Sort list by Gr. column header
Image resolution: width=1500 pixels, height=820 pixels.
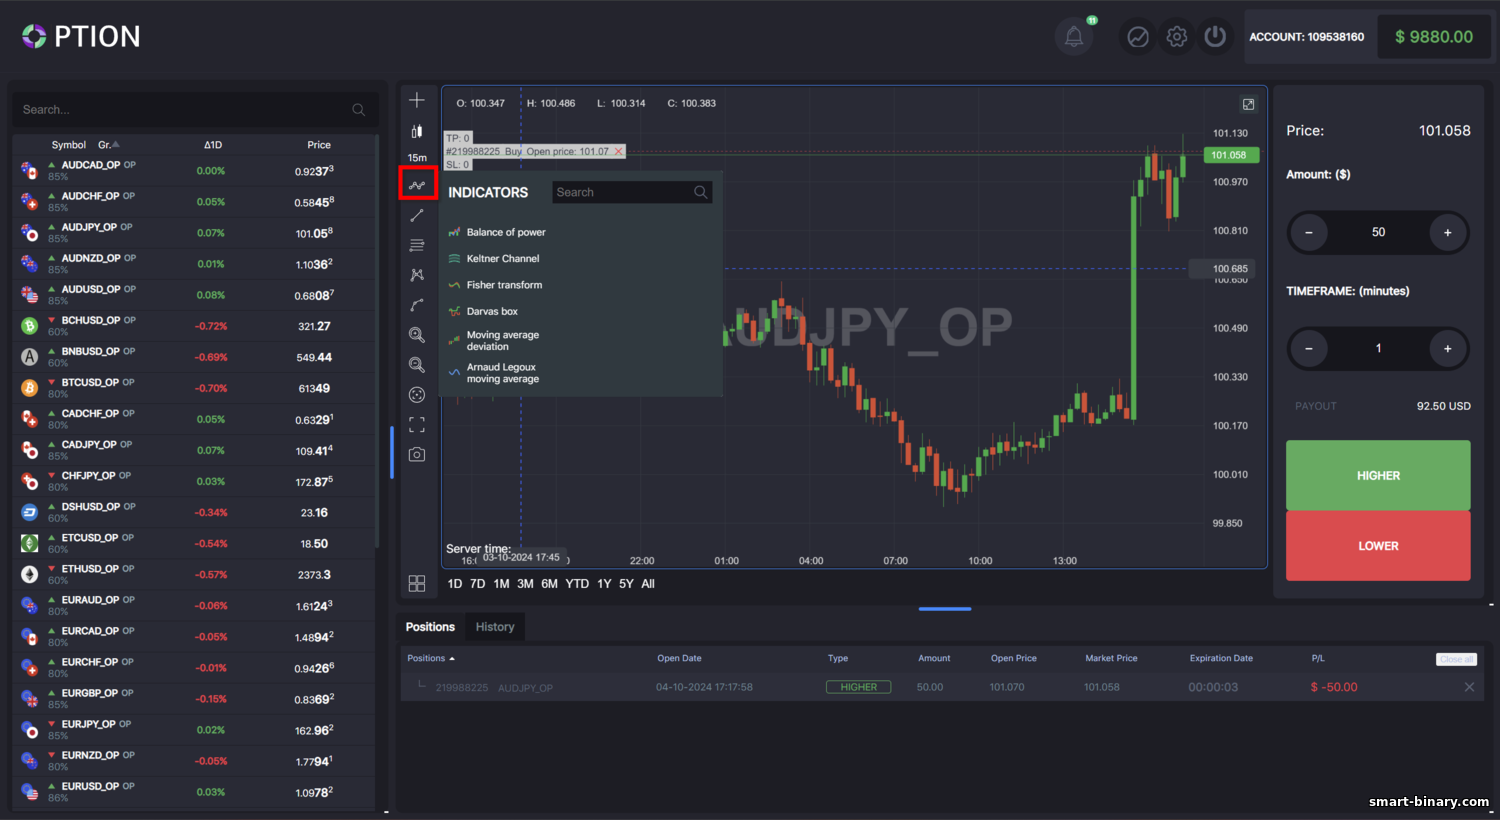pyautogui.click(x=108, y=145)
